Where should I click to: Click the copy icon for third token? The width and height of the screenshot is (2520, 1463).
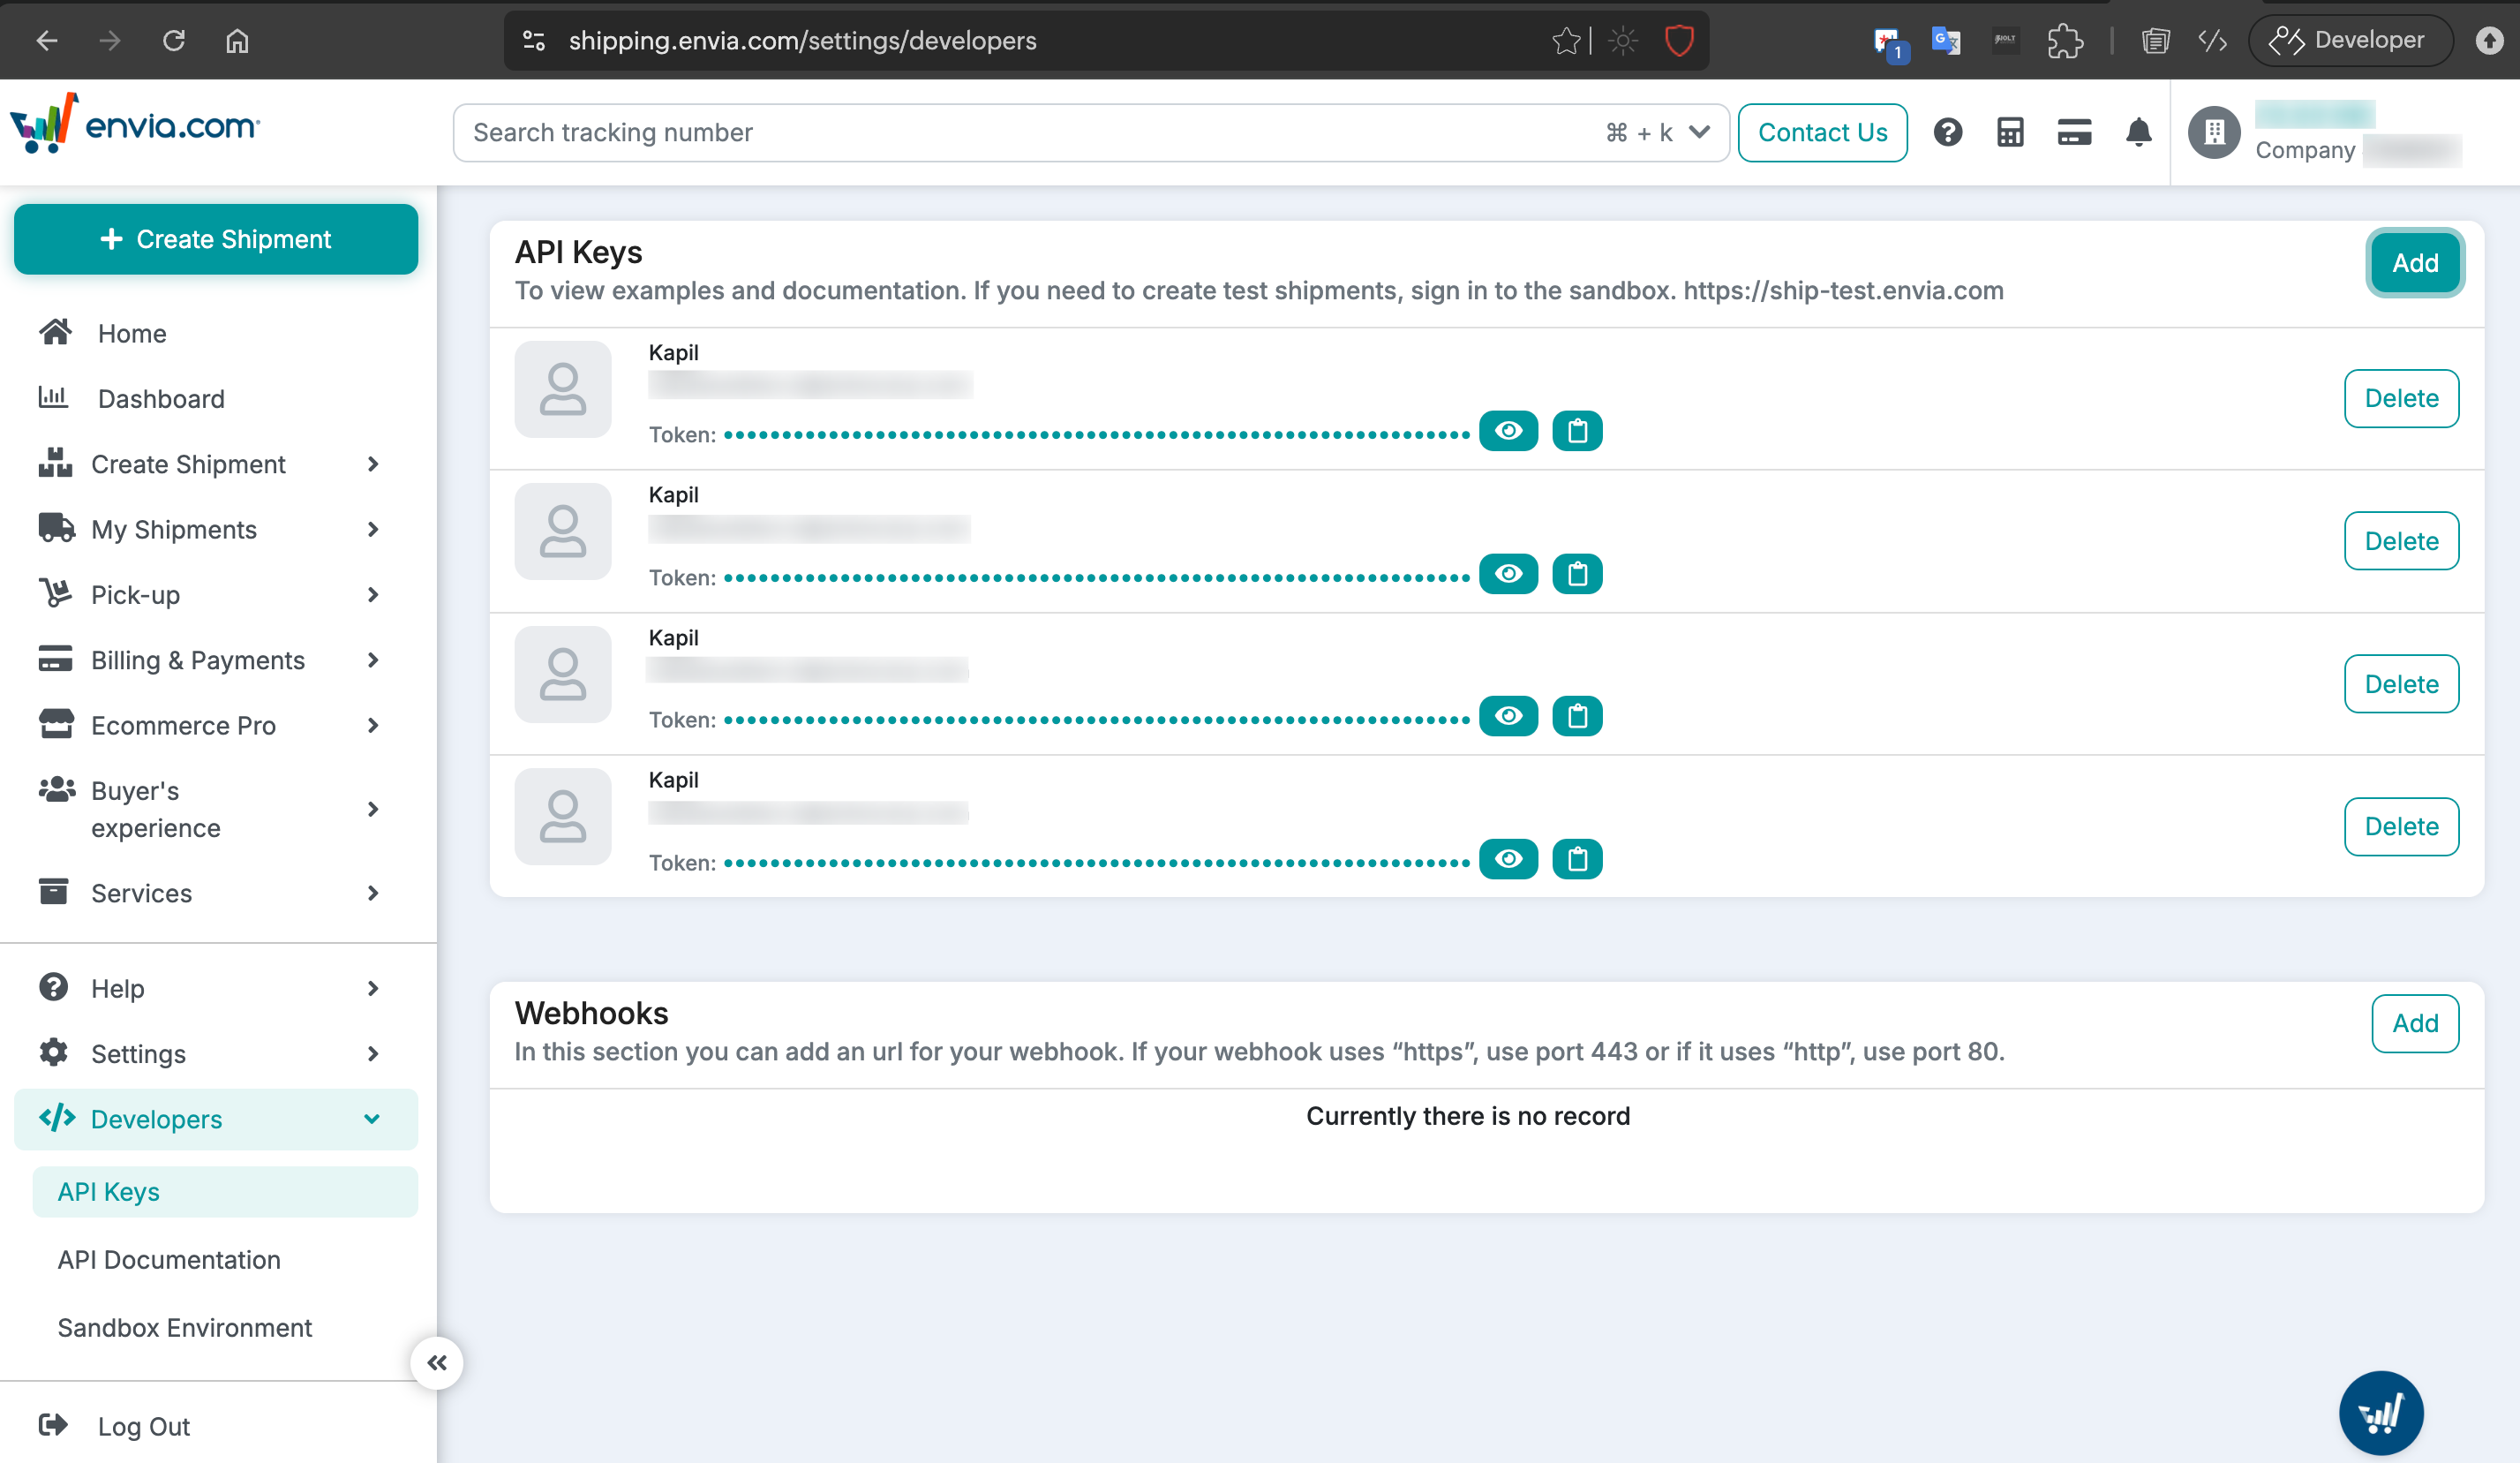pos(1575,714)
